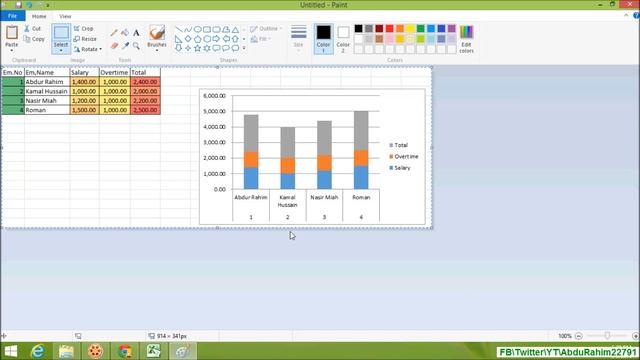Click Cut in the Clipboard group
Screen dimensions: 640x360
tap(33, 29)
